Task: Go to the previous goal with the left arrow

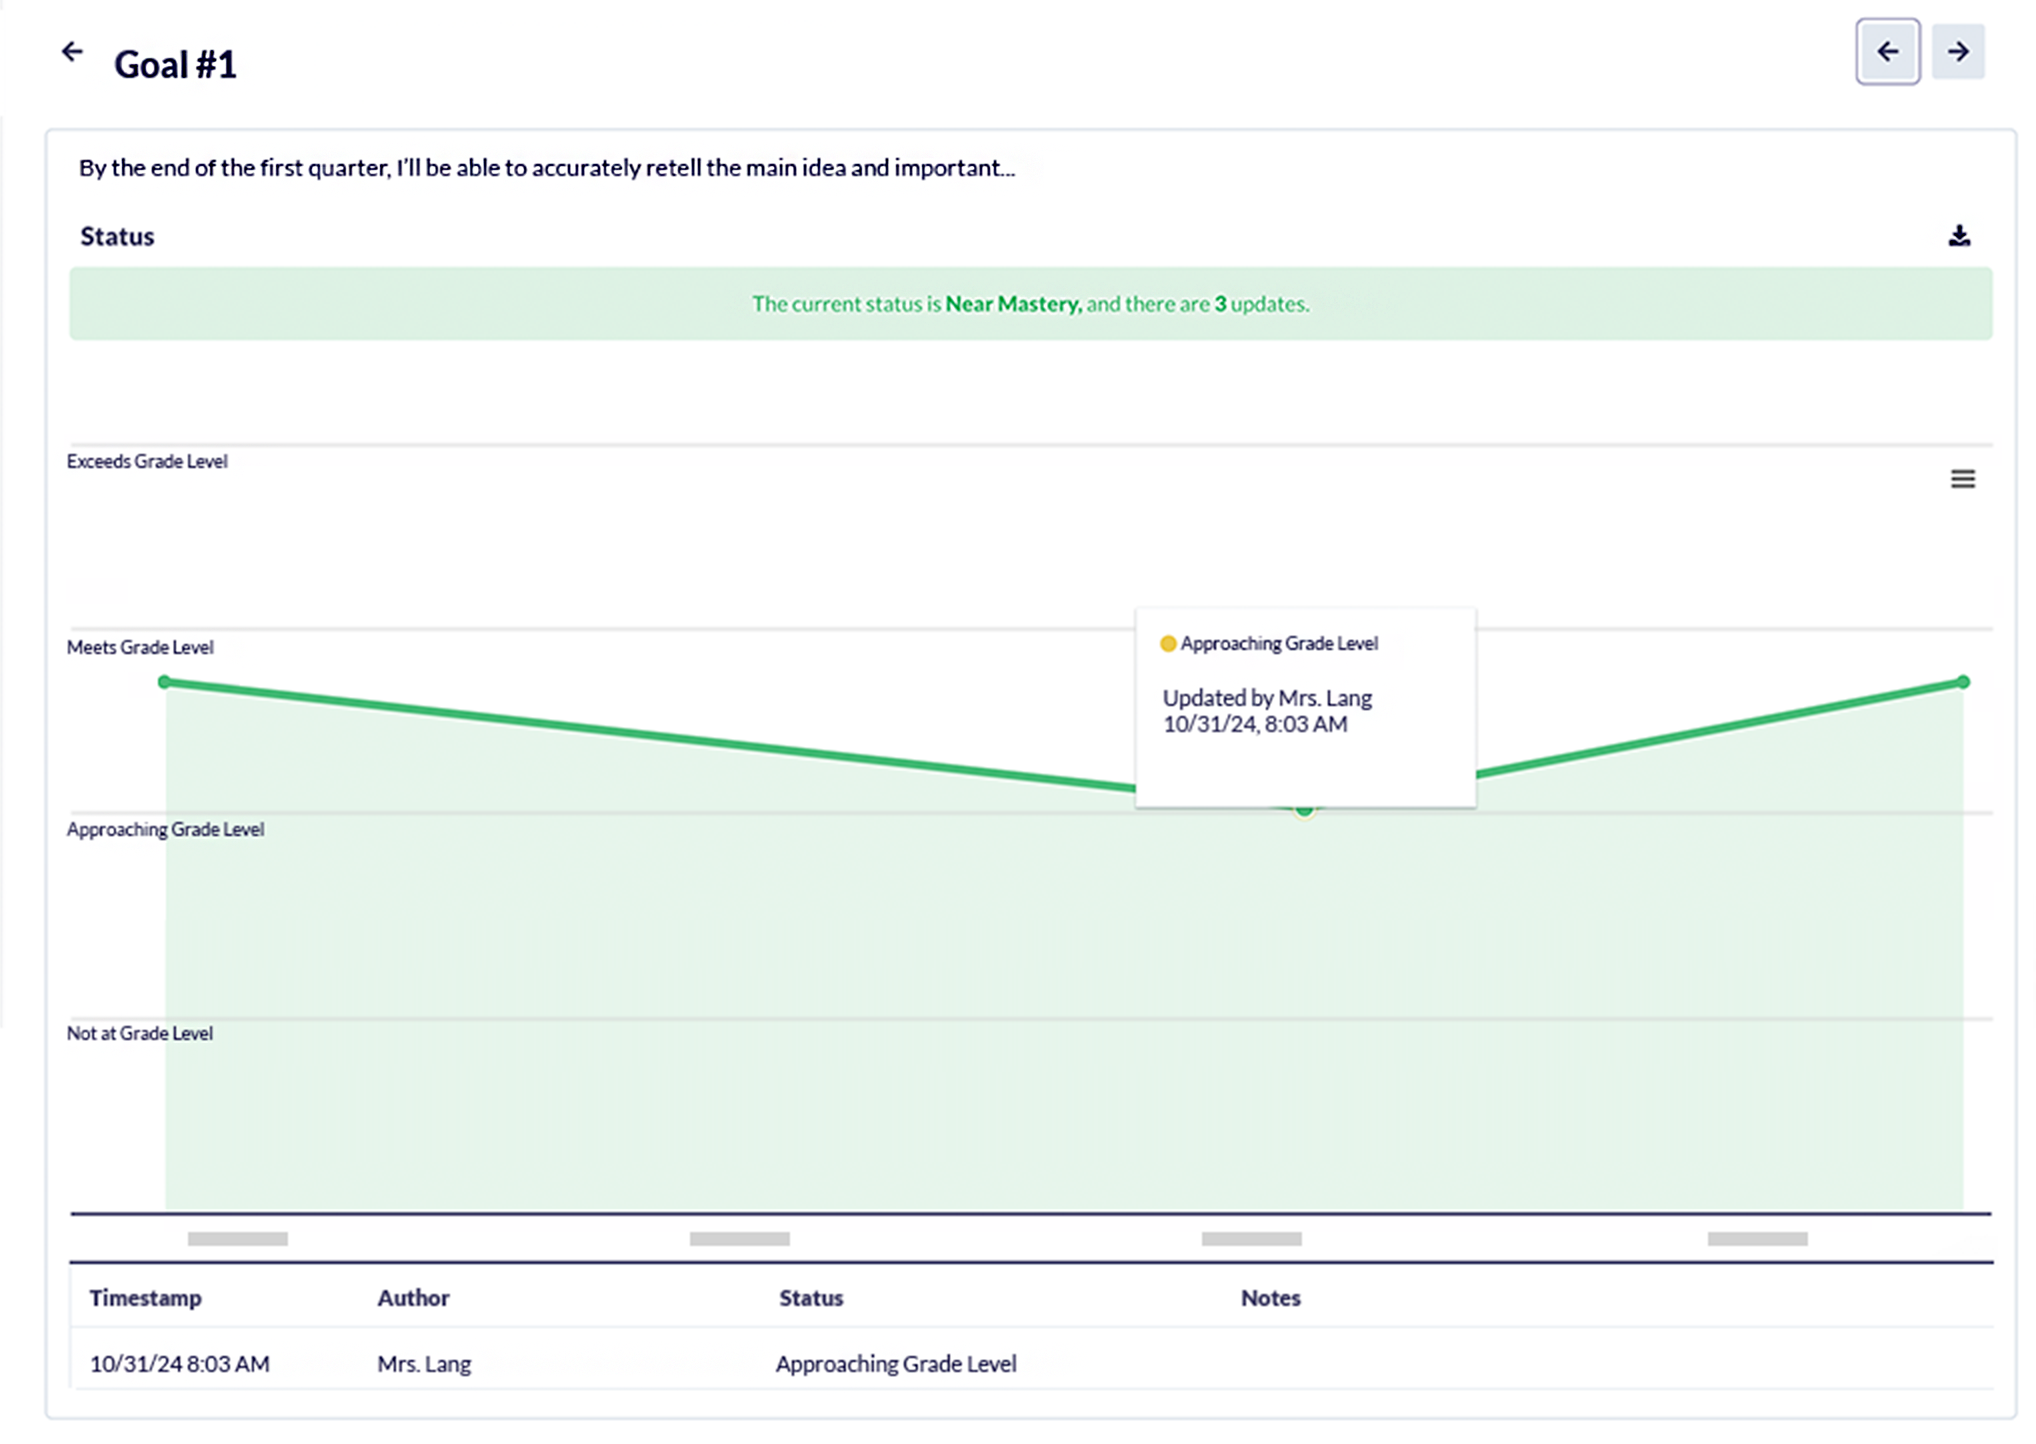Action: [1888, 53]
